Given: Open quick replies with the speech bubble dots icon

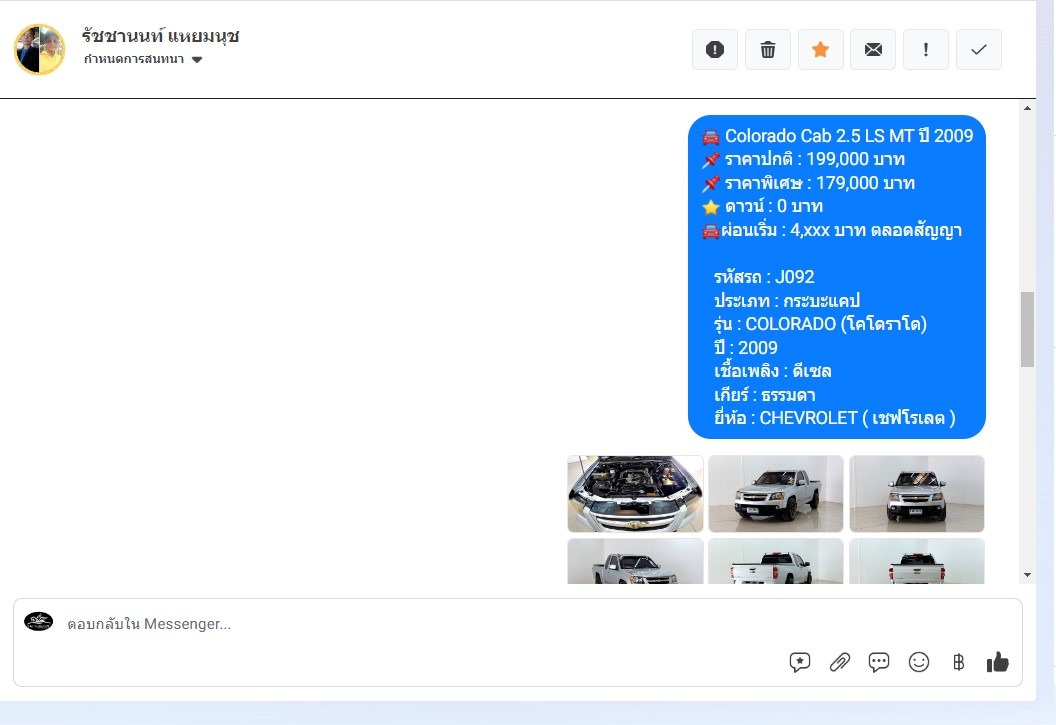Looking at the screenshot, I should click(x=879, y=662).
